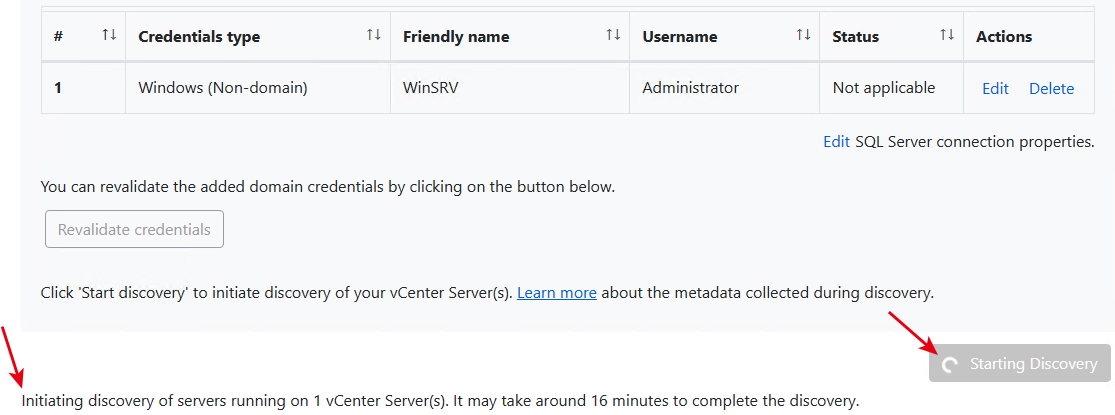Click the loading spinner beside Starting Discovery
The height and width of the screenshot is (415, 1115).
point(951,365)
